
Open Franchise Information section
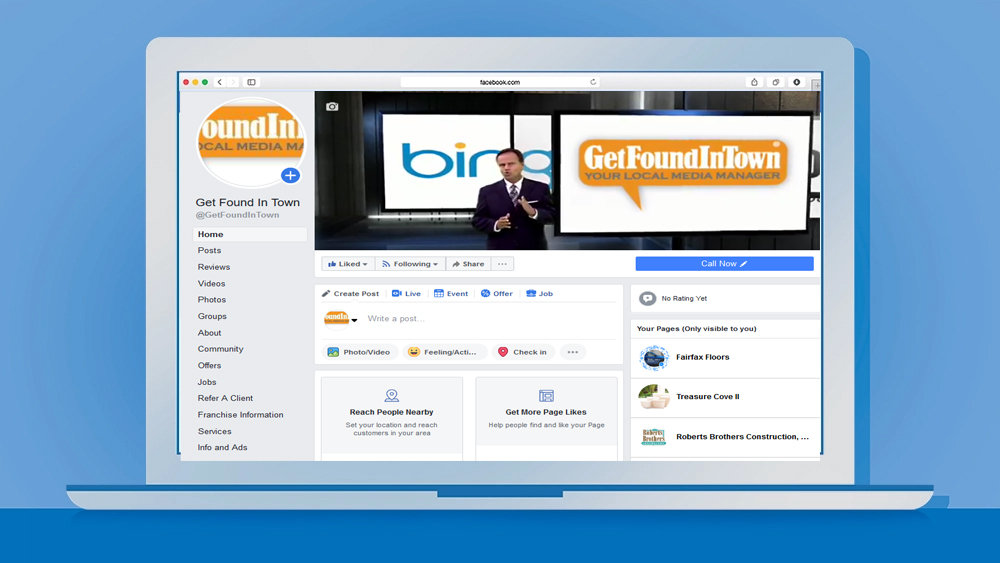(x=240, y=414)
